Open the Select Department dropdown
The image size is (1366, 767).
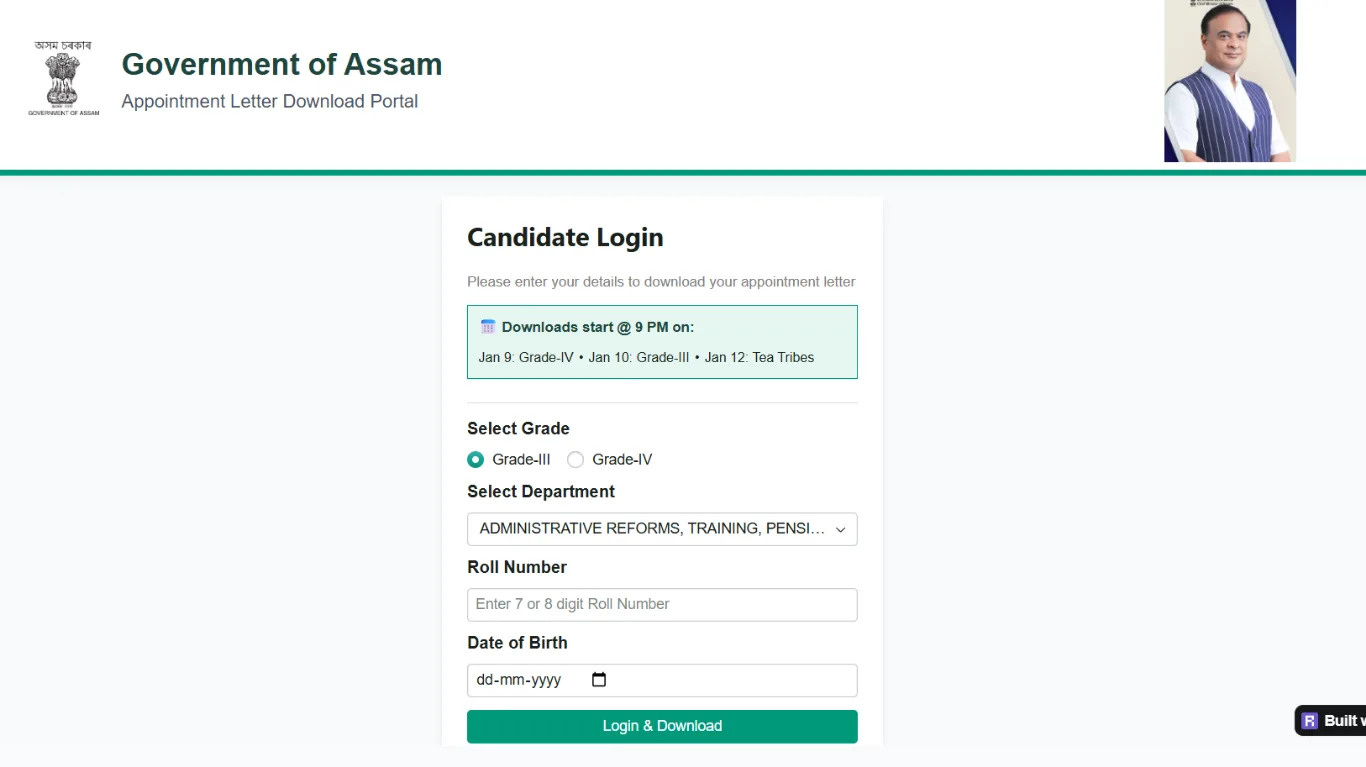[662, 529]
